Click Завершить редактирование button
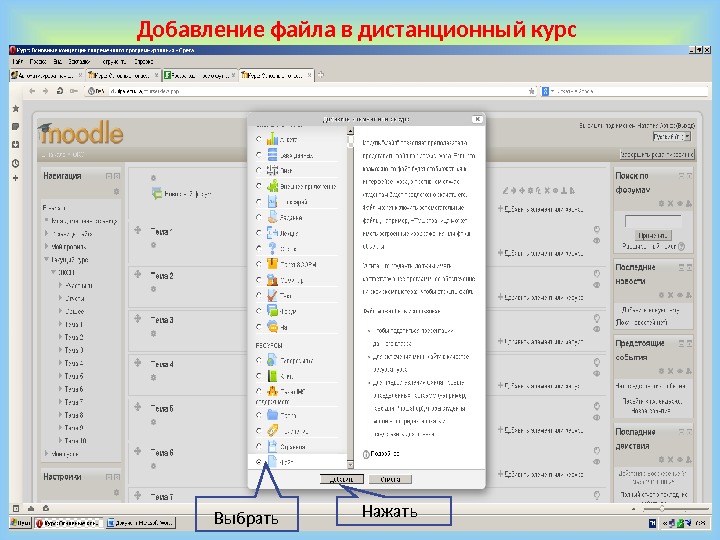The width and height of the screenshot is (720, 540). [x=657, y=154]
